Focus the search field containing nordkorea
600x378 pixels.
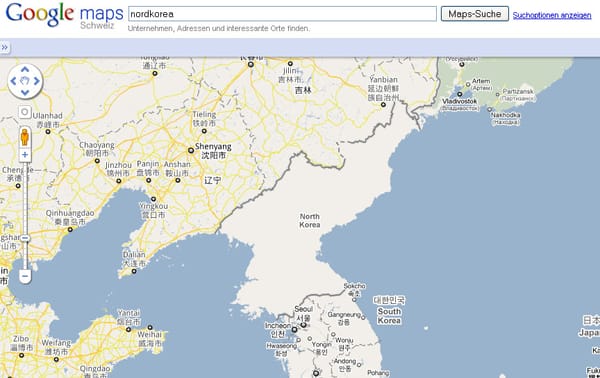[282, 14]
